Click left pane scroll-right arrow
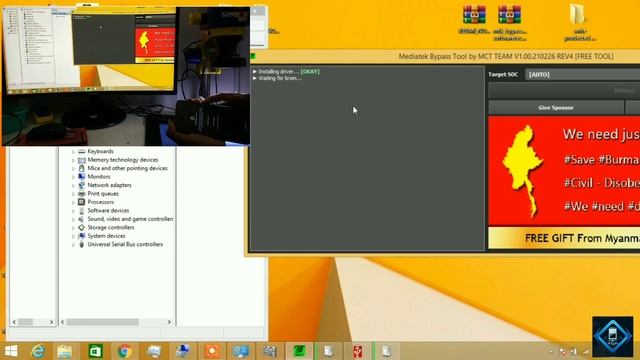The image size is (640, 360). click(x=51, y=322)
